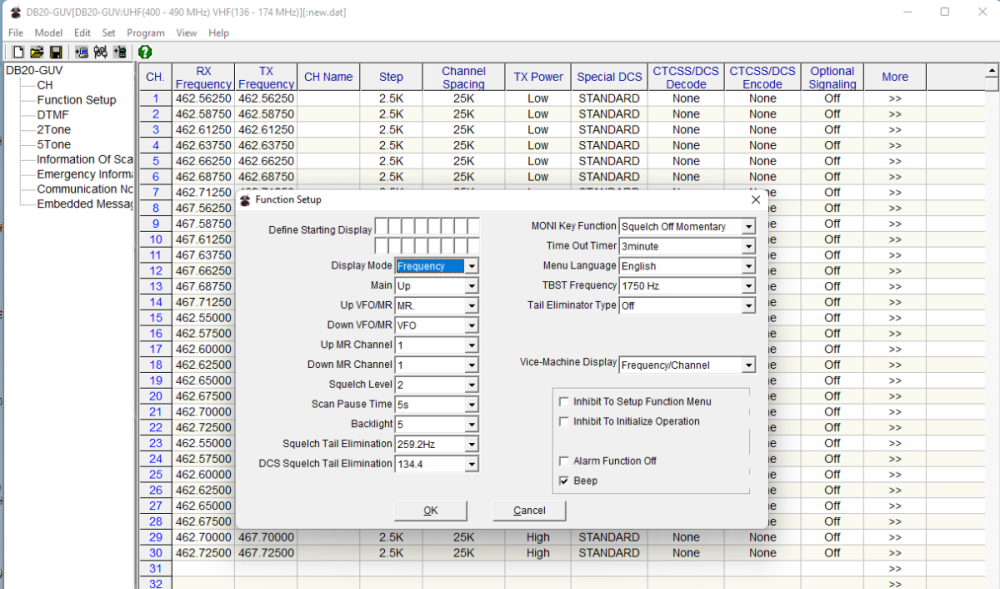Check Inhibit To Setup Function Menu
Image resolution: width=1000 pixels, height=589 pixels.
[564, 402]
